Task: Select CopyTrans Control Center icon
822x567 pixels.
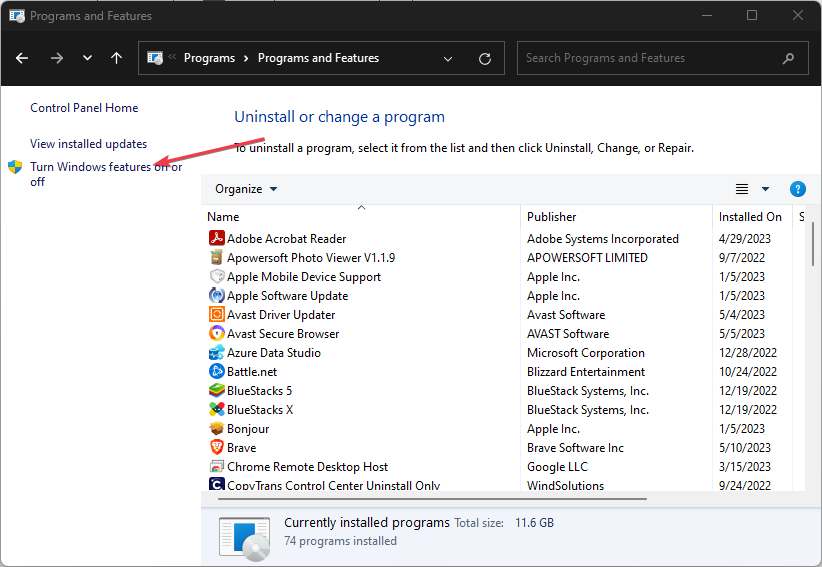Action: click(217, 484)
